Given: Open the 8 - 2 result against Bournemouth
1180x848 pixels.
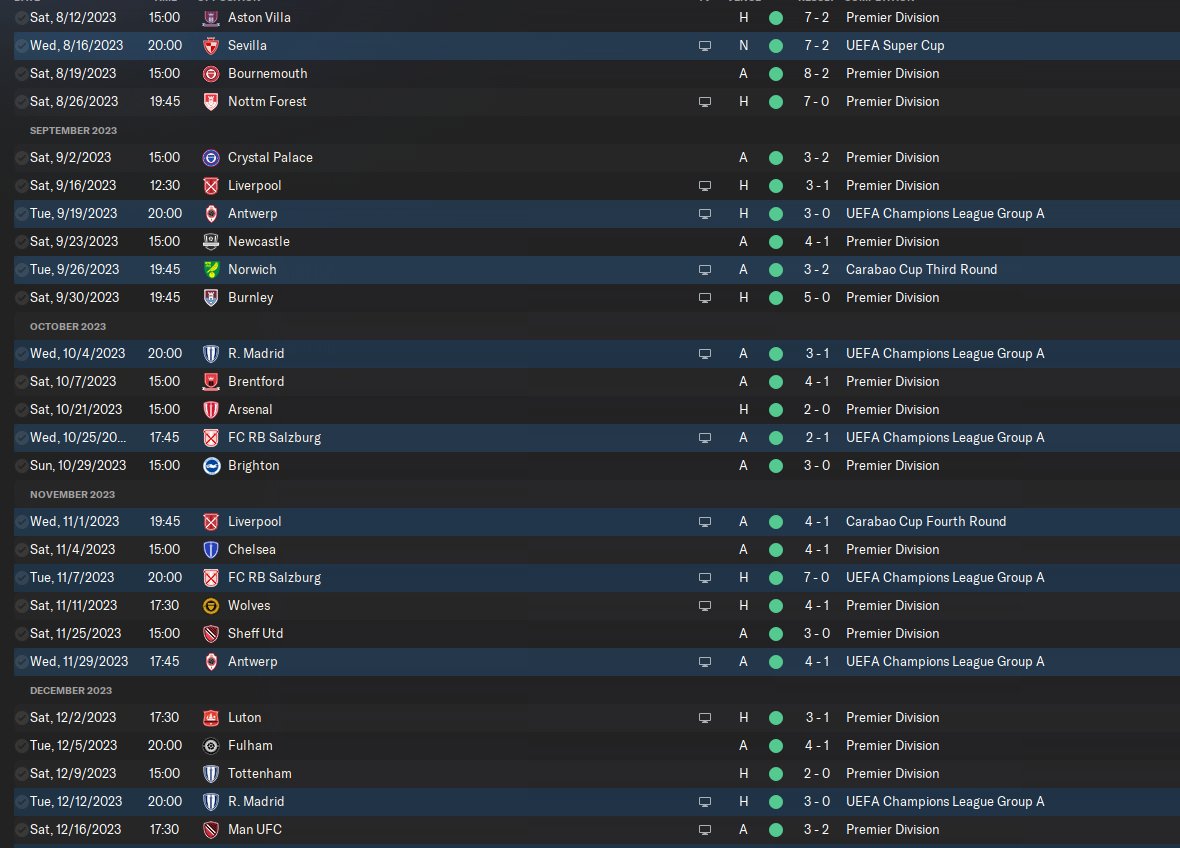Looking at the screenshot, I should 816,74.
